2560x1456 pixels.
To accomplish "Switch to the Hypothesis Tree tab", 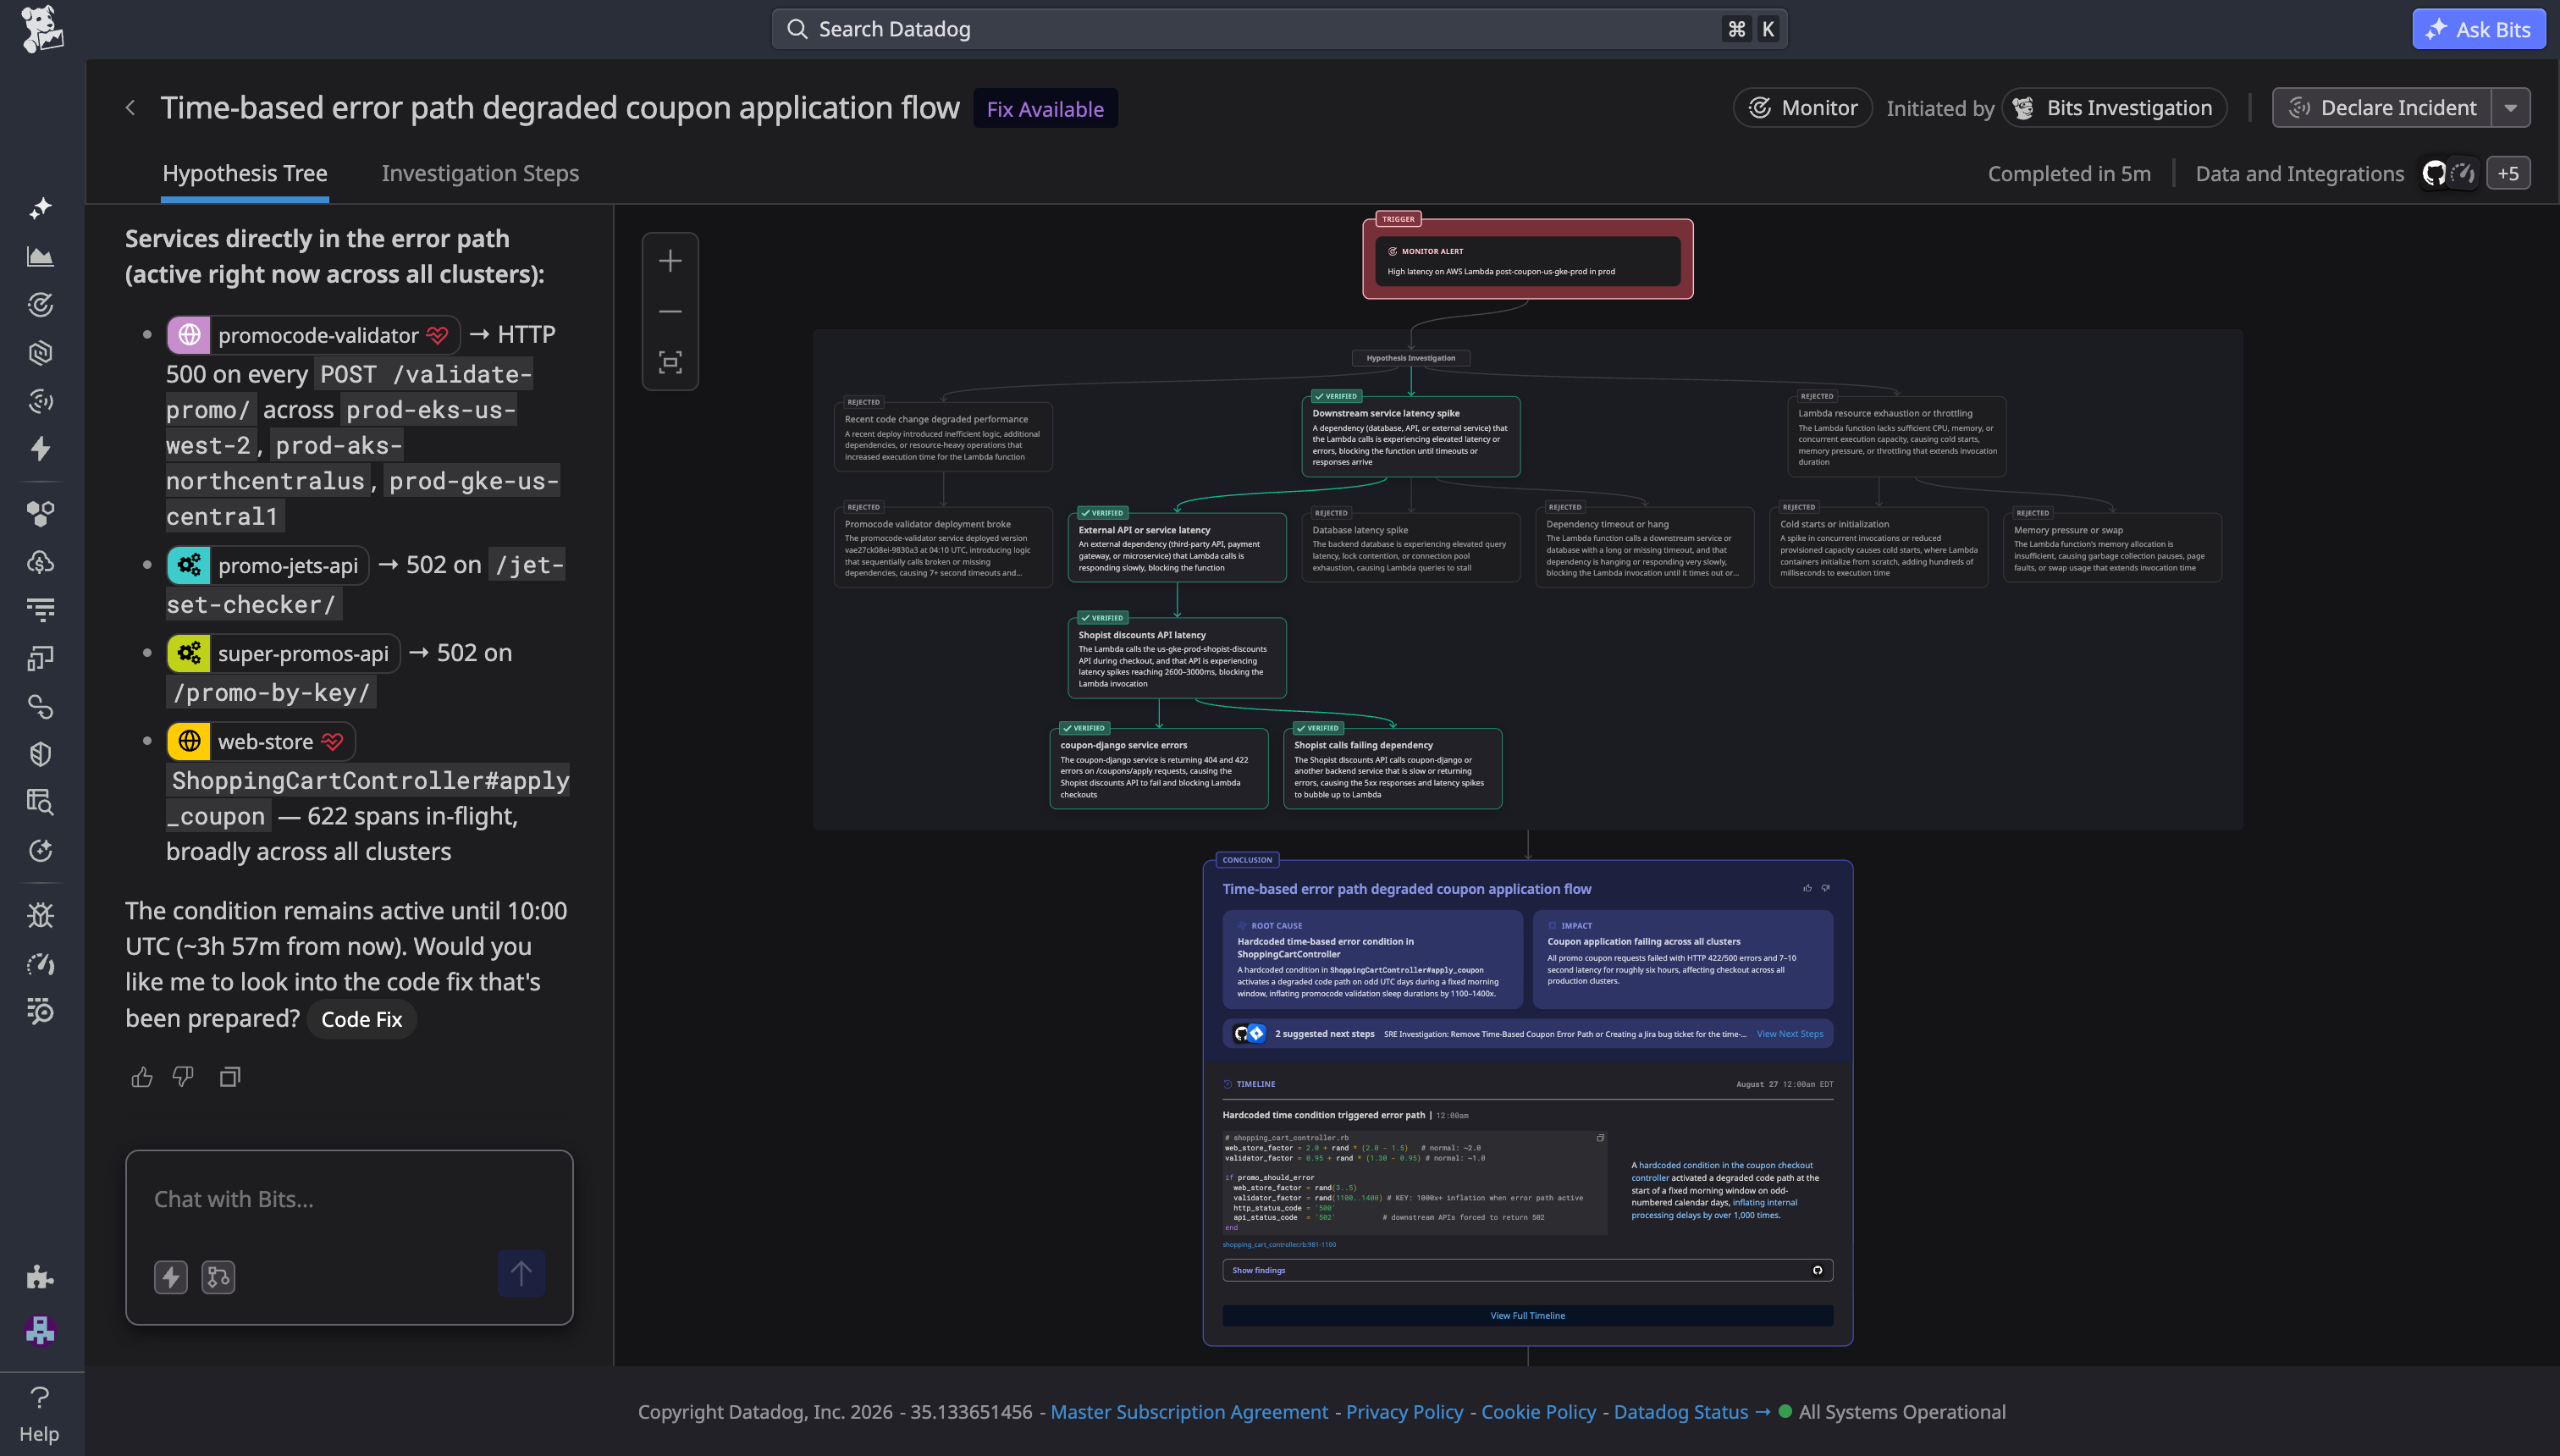I will (x=245, y=173).
